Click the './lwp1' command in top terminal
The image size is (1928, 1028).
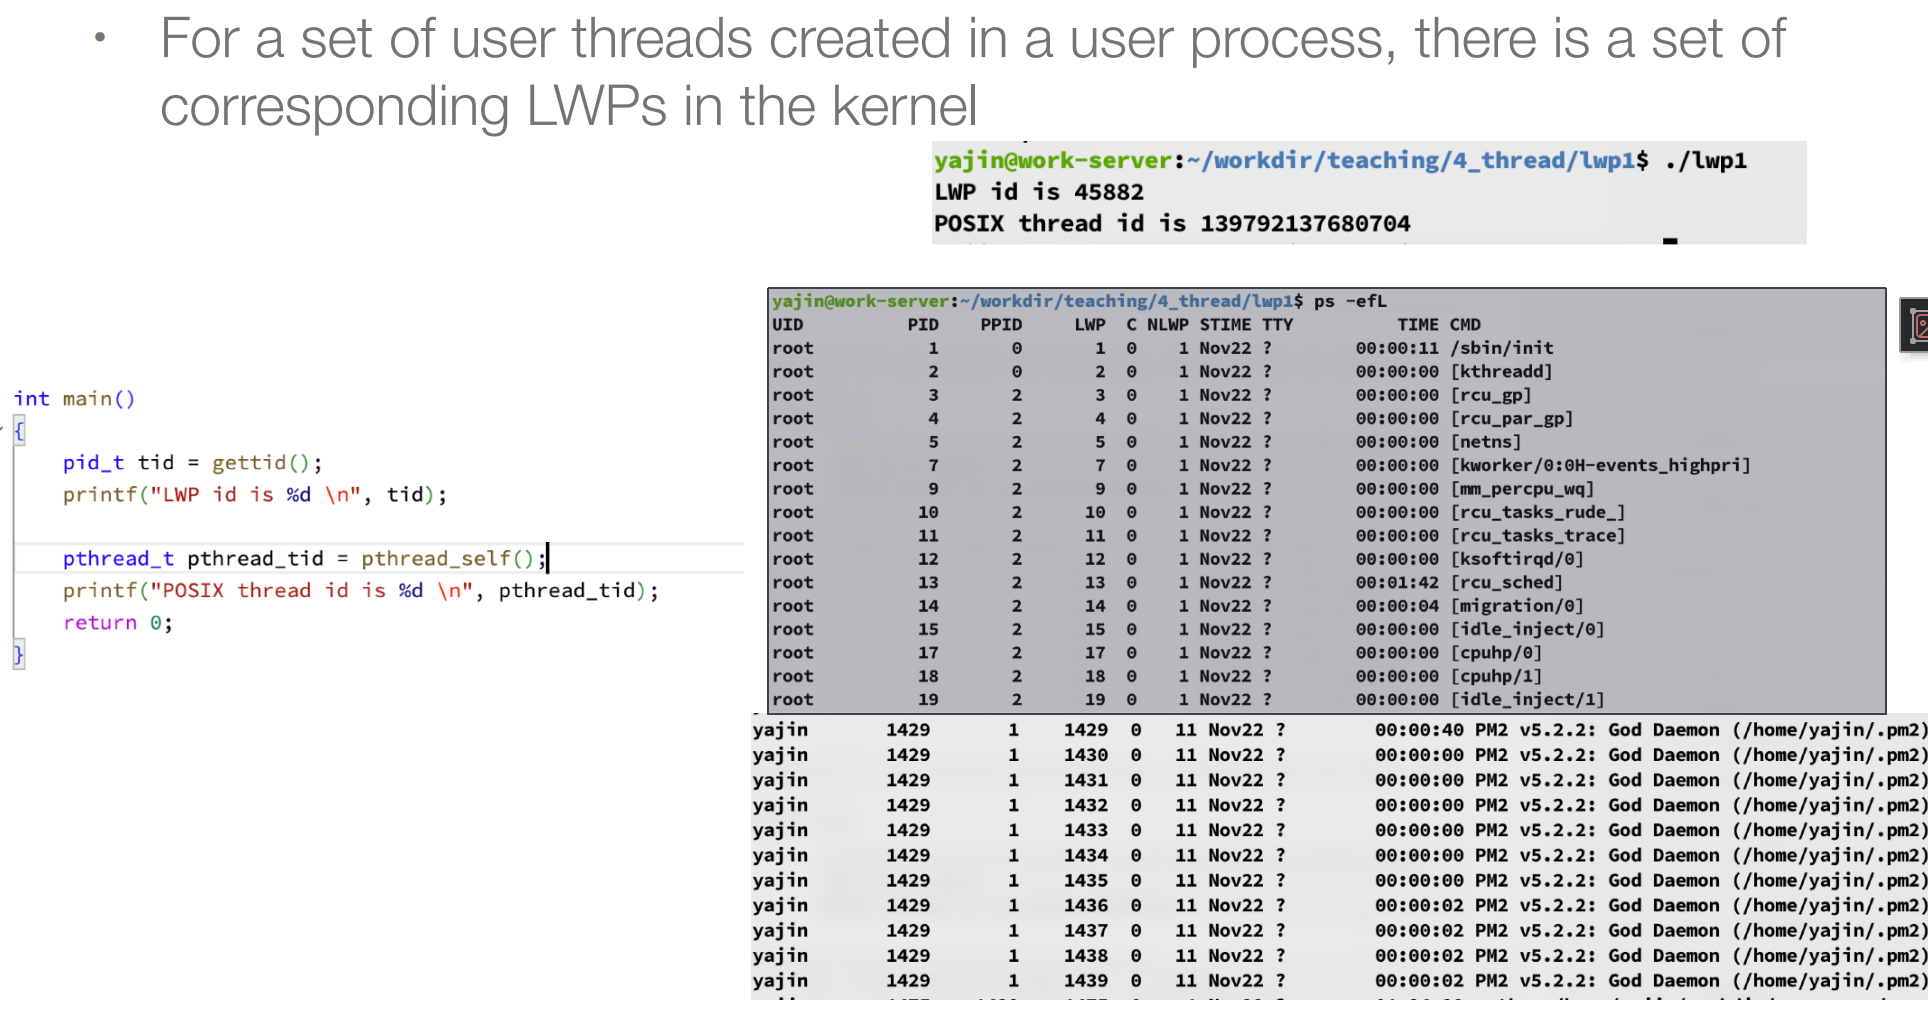point(1706,161)
